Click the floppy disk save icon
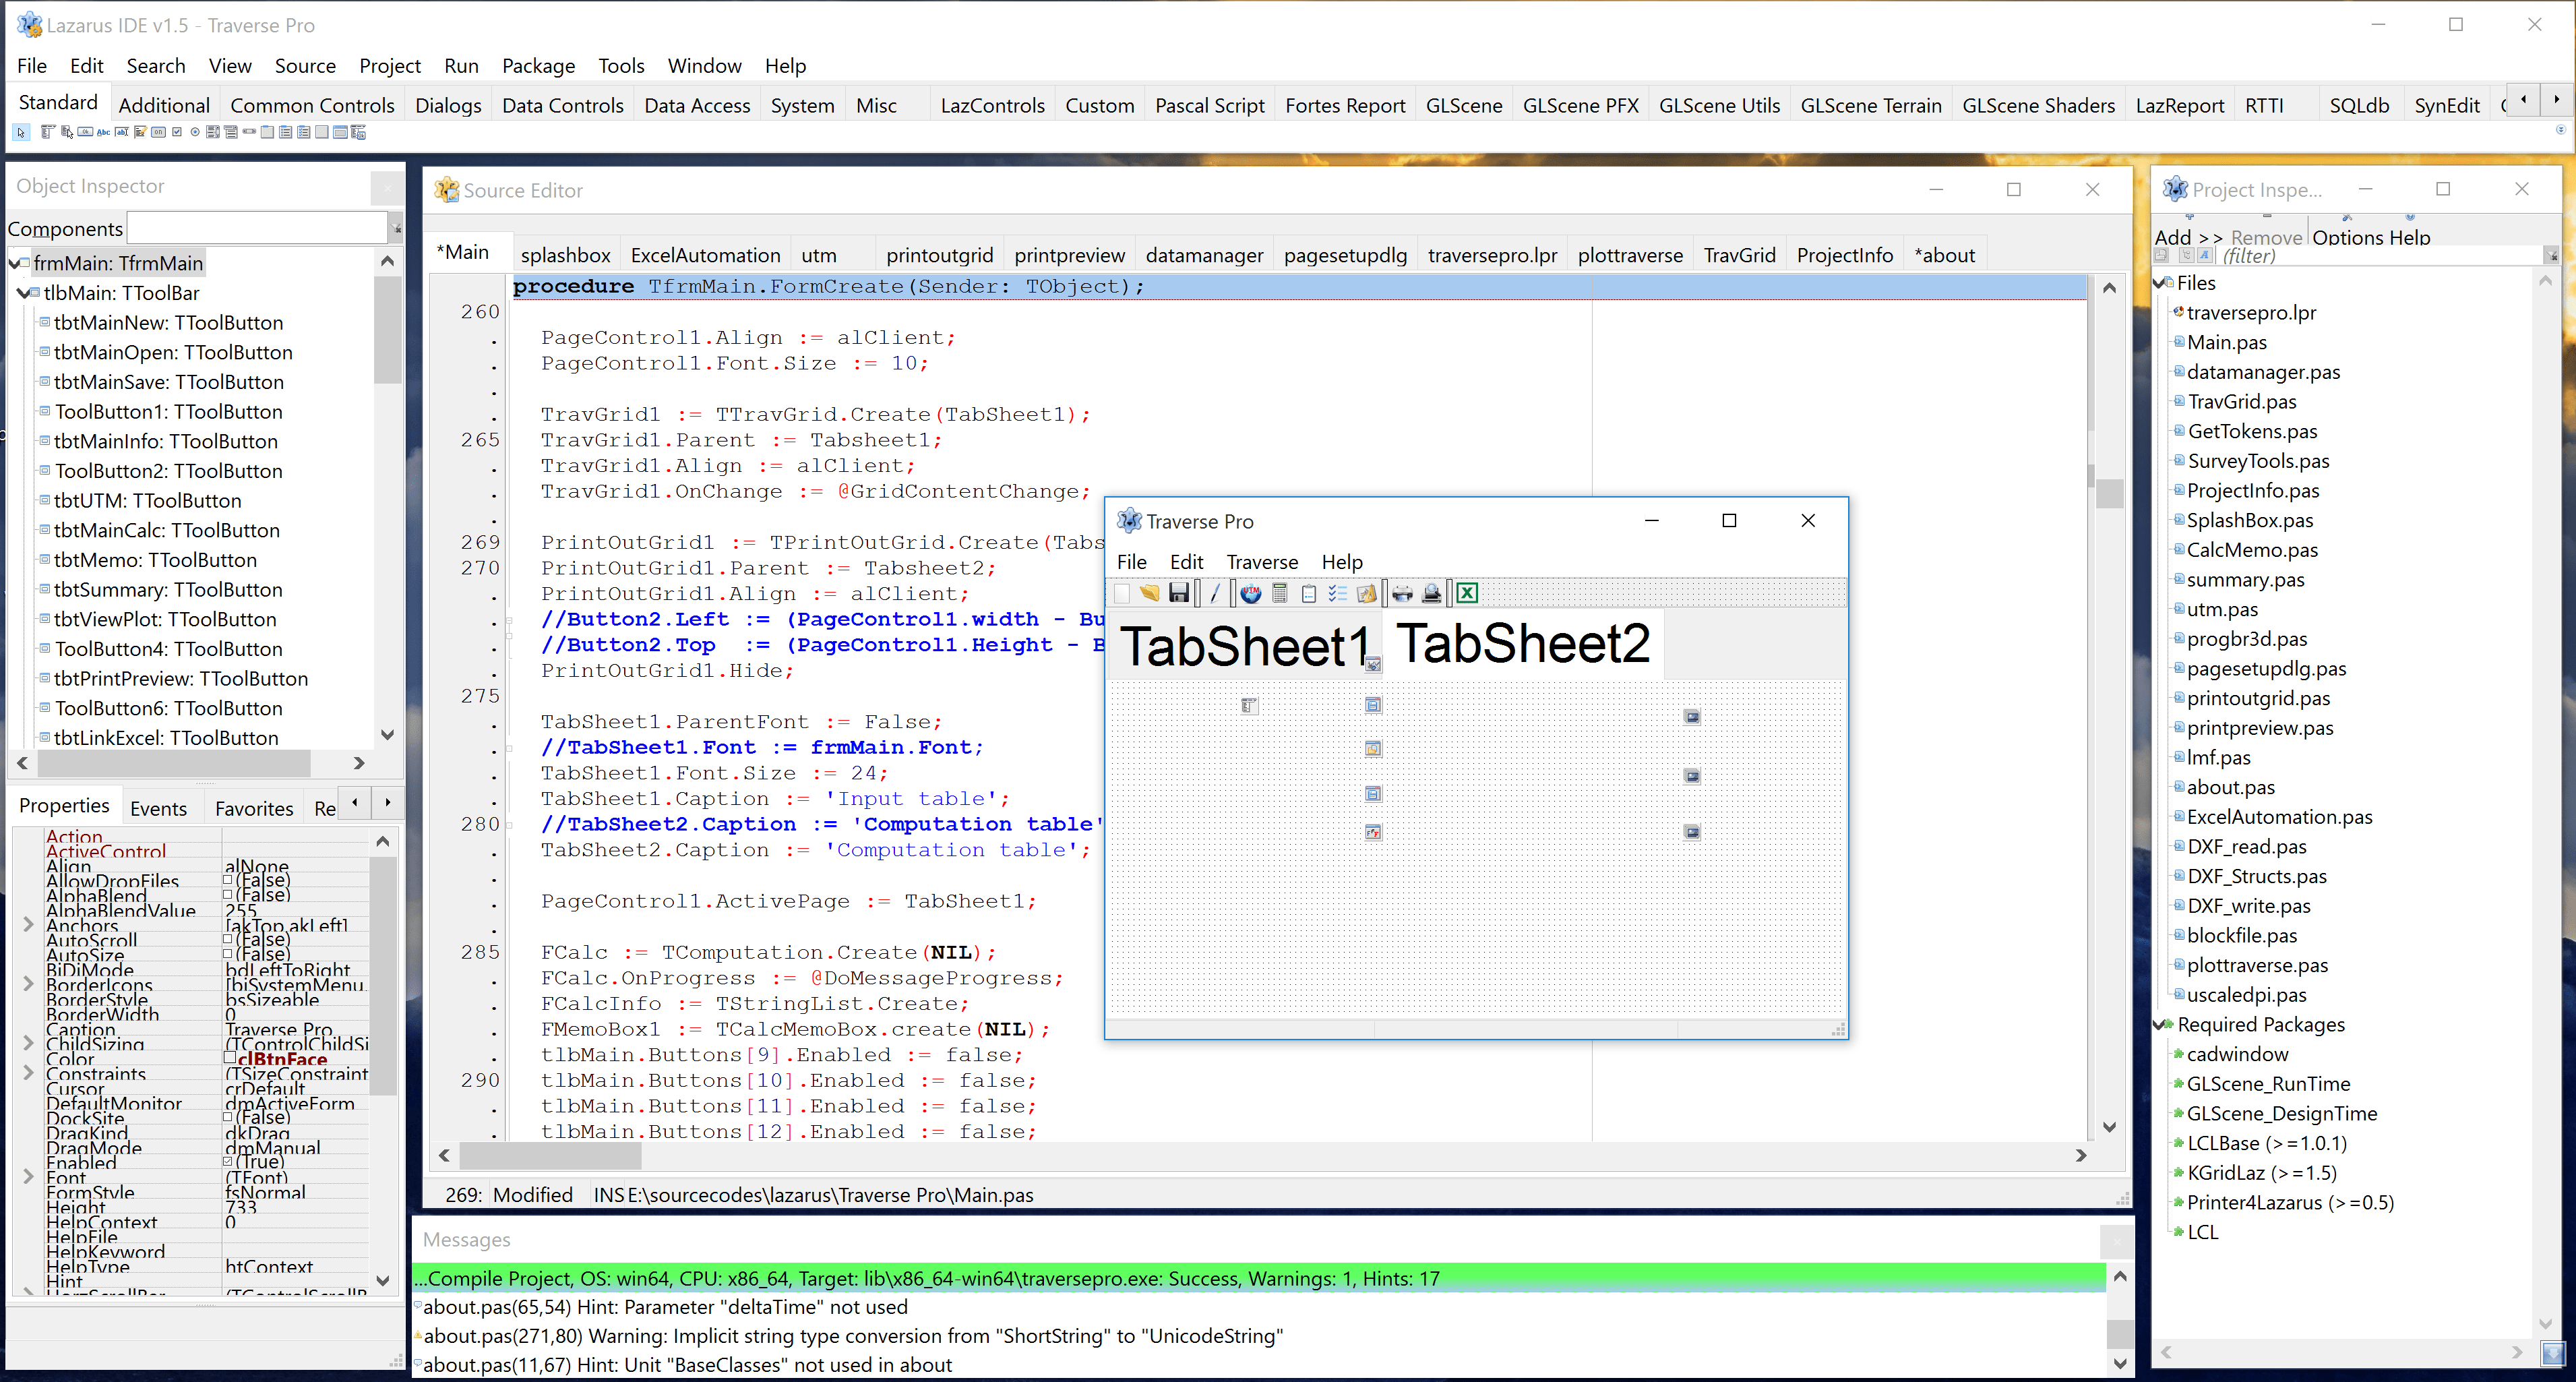The image size is (2576, 1382). [x=1179, y=594]
